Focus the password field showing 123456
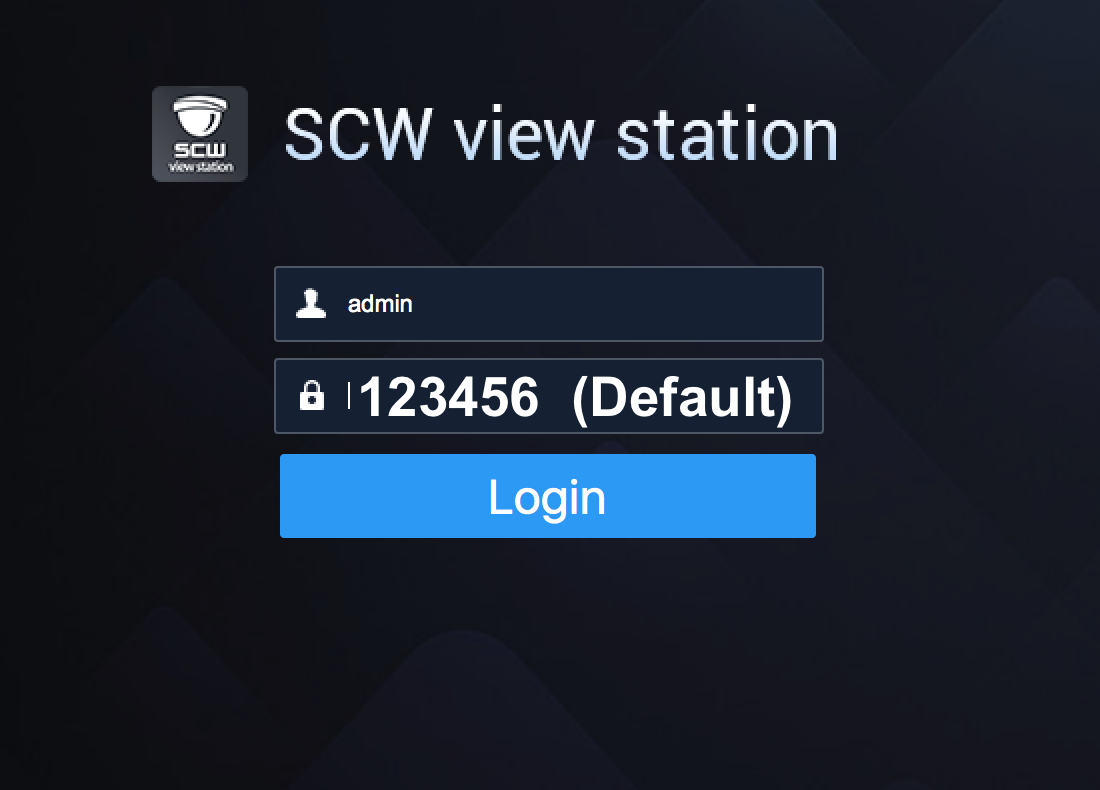The height and width of the screenshot is (790, 1100). coord(549,396)
